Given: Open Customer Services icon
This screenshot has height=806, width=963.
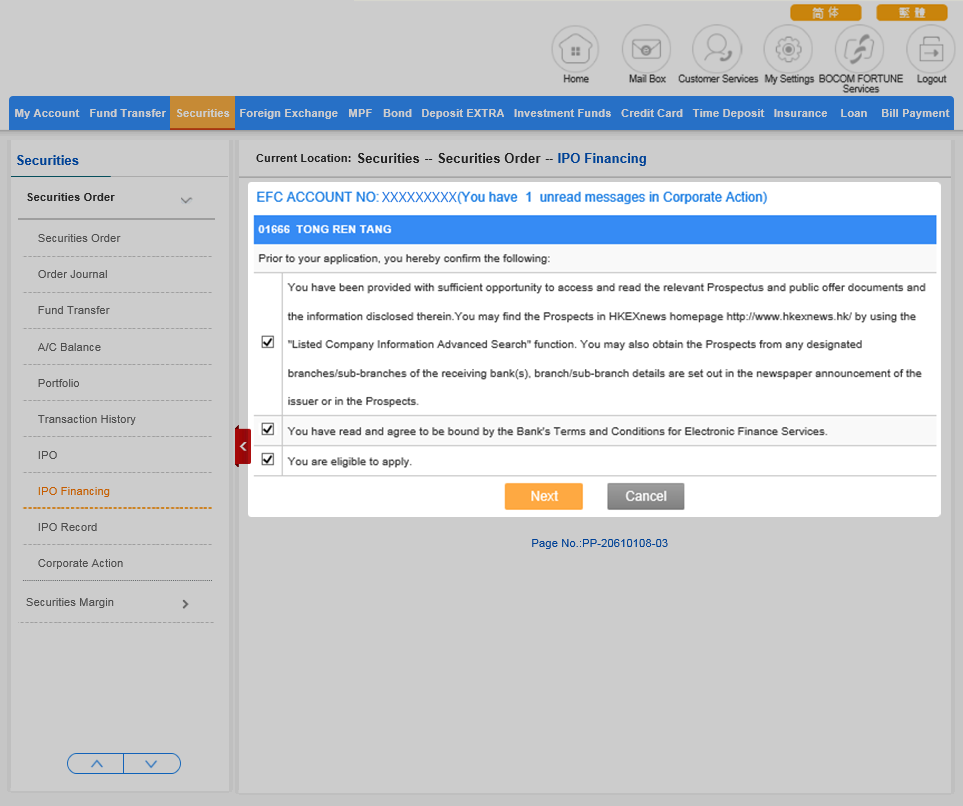Looking at the screenshot, I should tap(717, 49).
